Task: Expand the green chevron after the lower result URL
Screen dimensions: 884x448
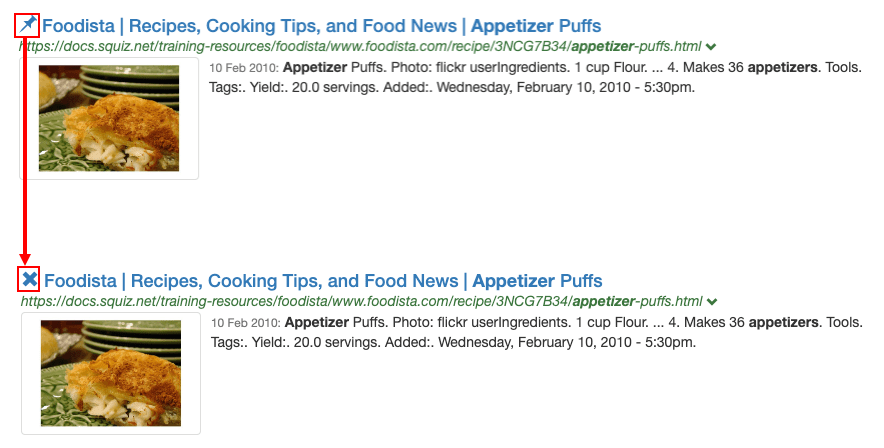Action: pos(712,302)
